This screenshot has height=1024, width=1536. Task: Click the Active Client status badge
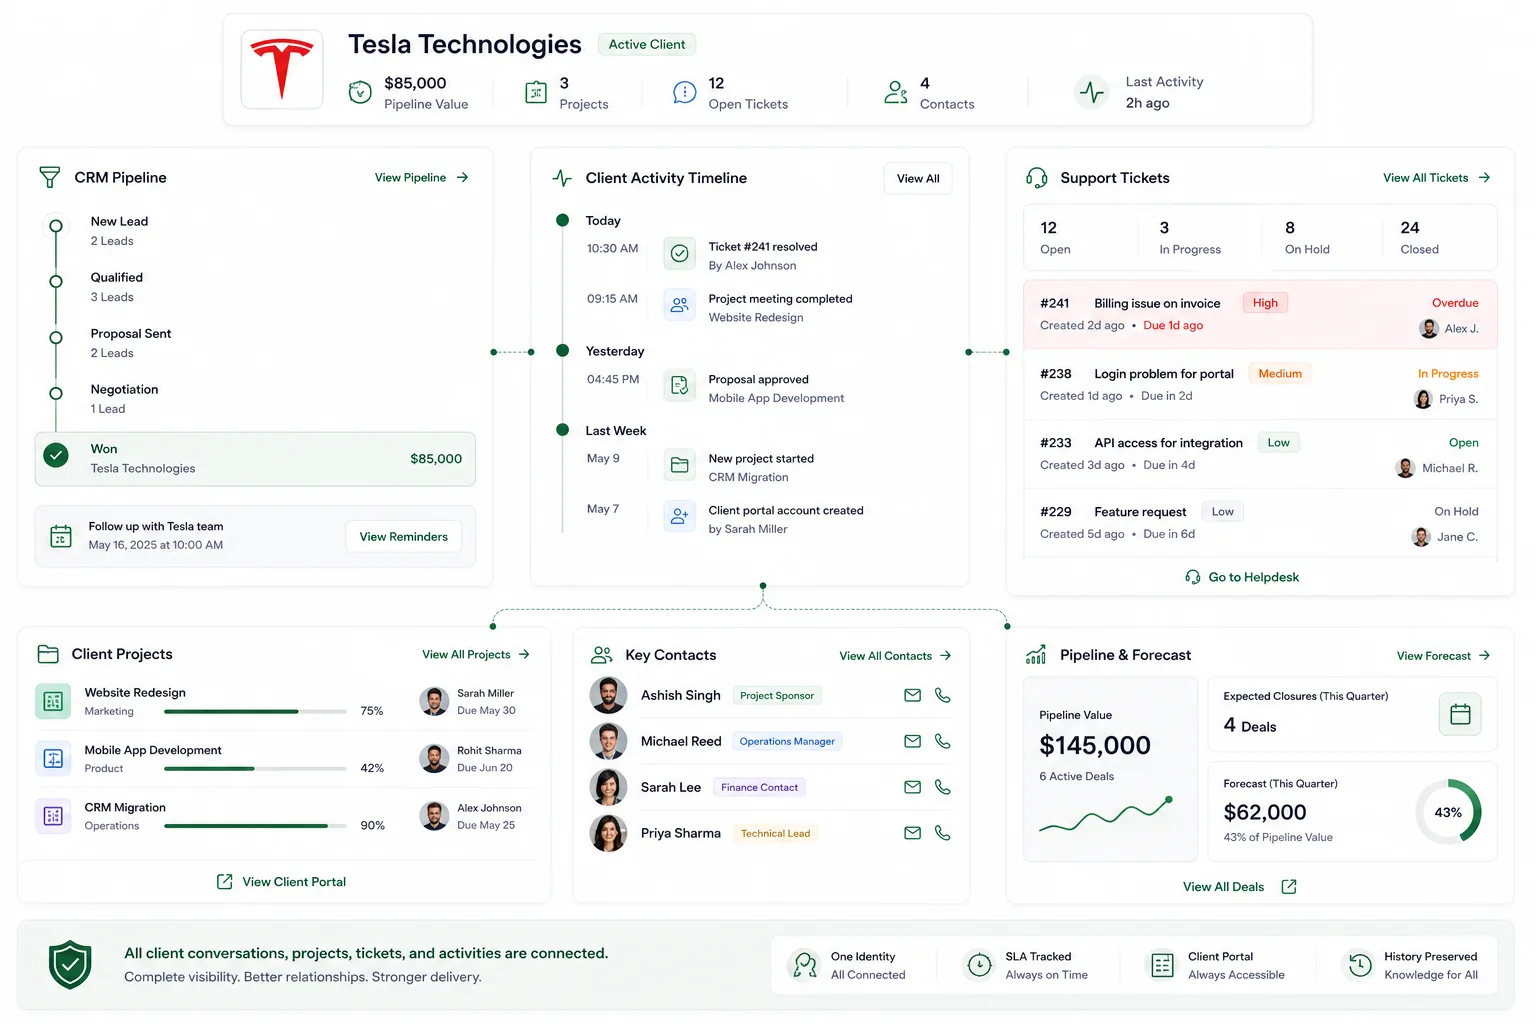pyautogui.click(x=647, y=44)
